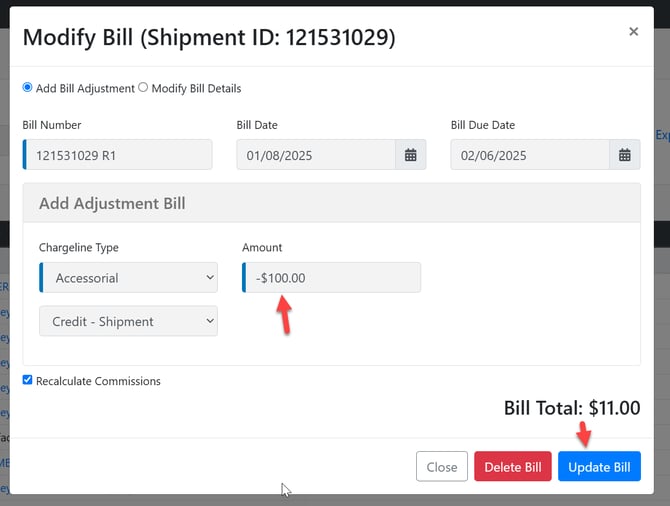Open the Bill Due Date calendar picker

click(x=624, y=155)
